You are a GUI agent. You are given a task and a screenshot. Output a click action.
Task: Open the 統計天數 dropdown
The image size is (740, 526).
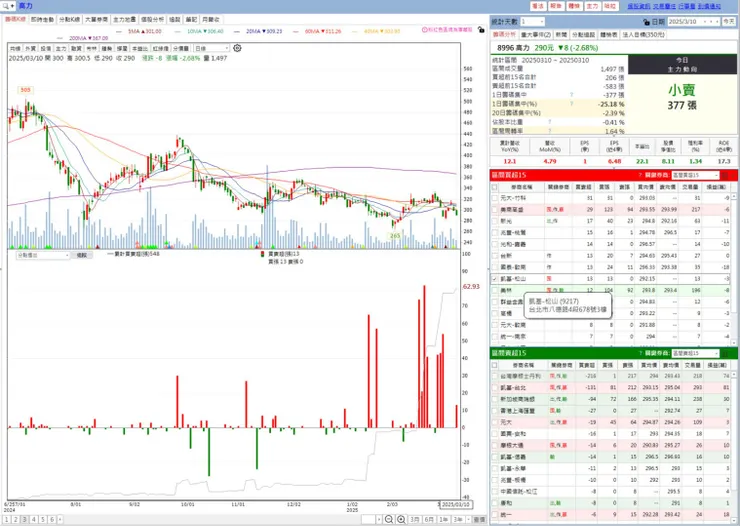(x=532, y=22)
